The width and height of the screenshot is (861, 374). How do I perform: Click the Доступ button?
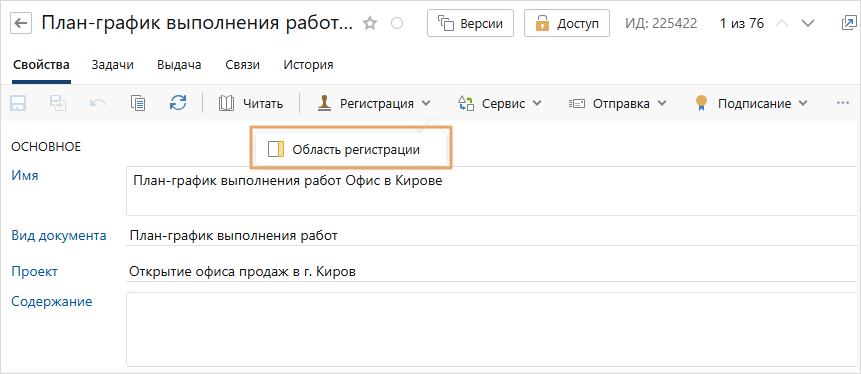(567, 24)
